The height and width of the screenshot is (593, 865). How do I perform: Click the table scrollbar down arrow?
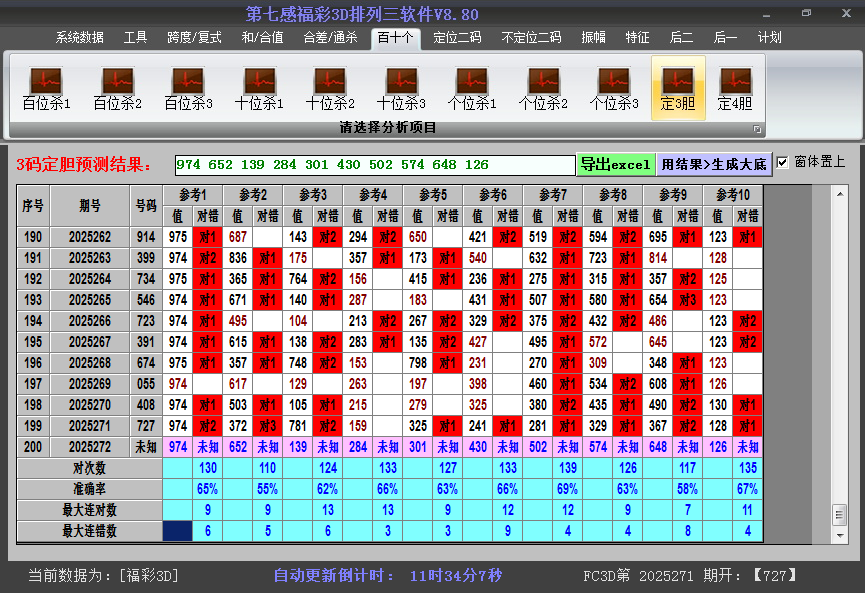pyautogui.click(x=839, y=531)
